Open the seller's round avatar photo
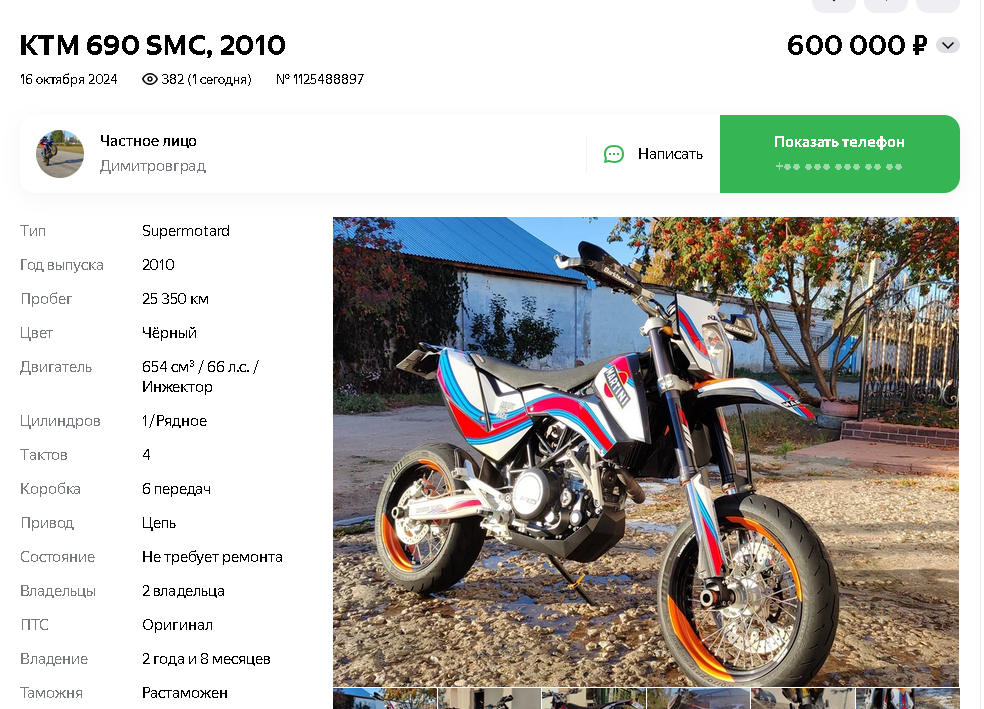The width and height of the screenshot is (984, 709). point(60,154)
